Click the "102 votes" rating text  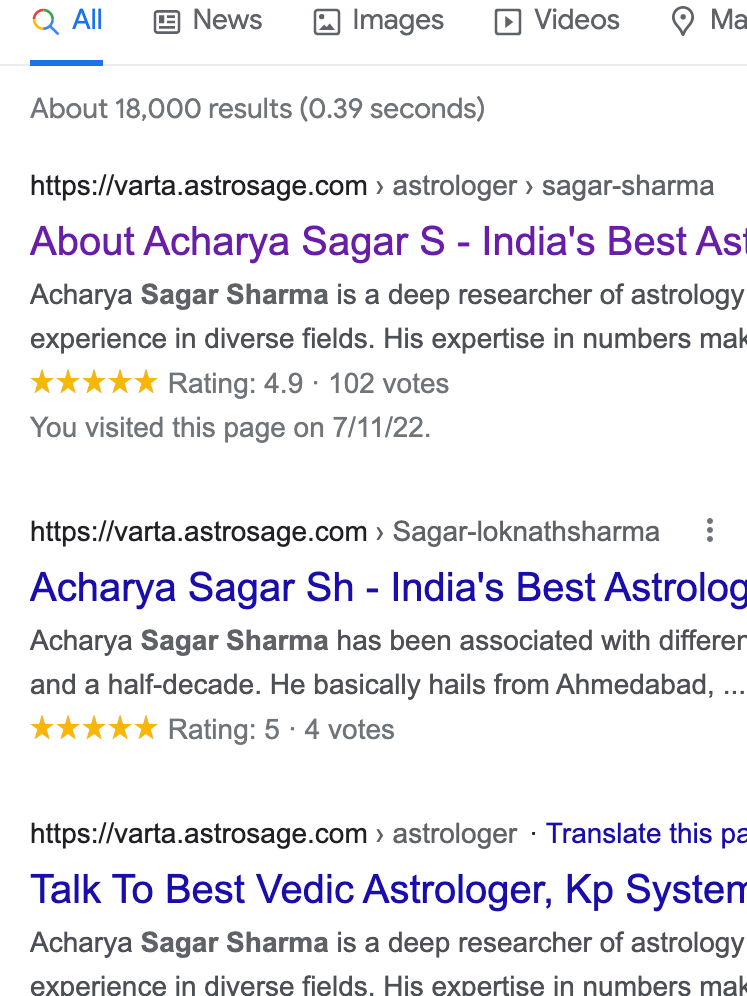point(389,383)
